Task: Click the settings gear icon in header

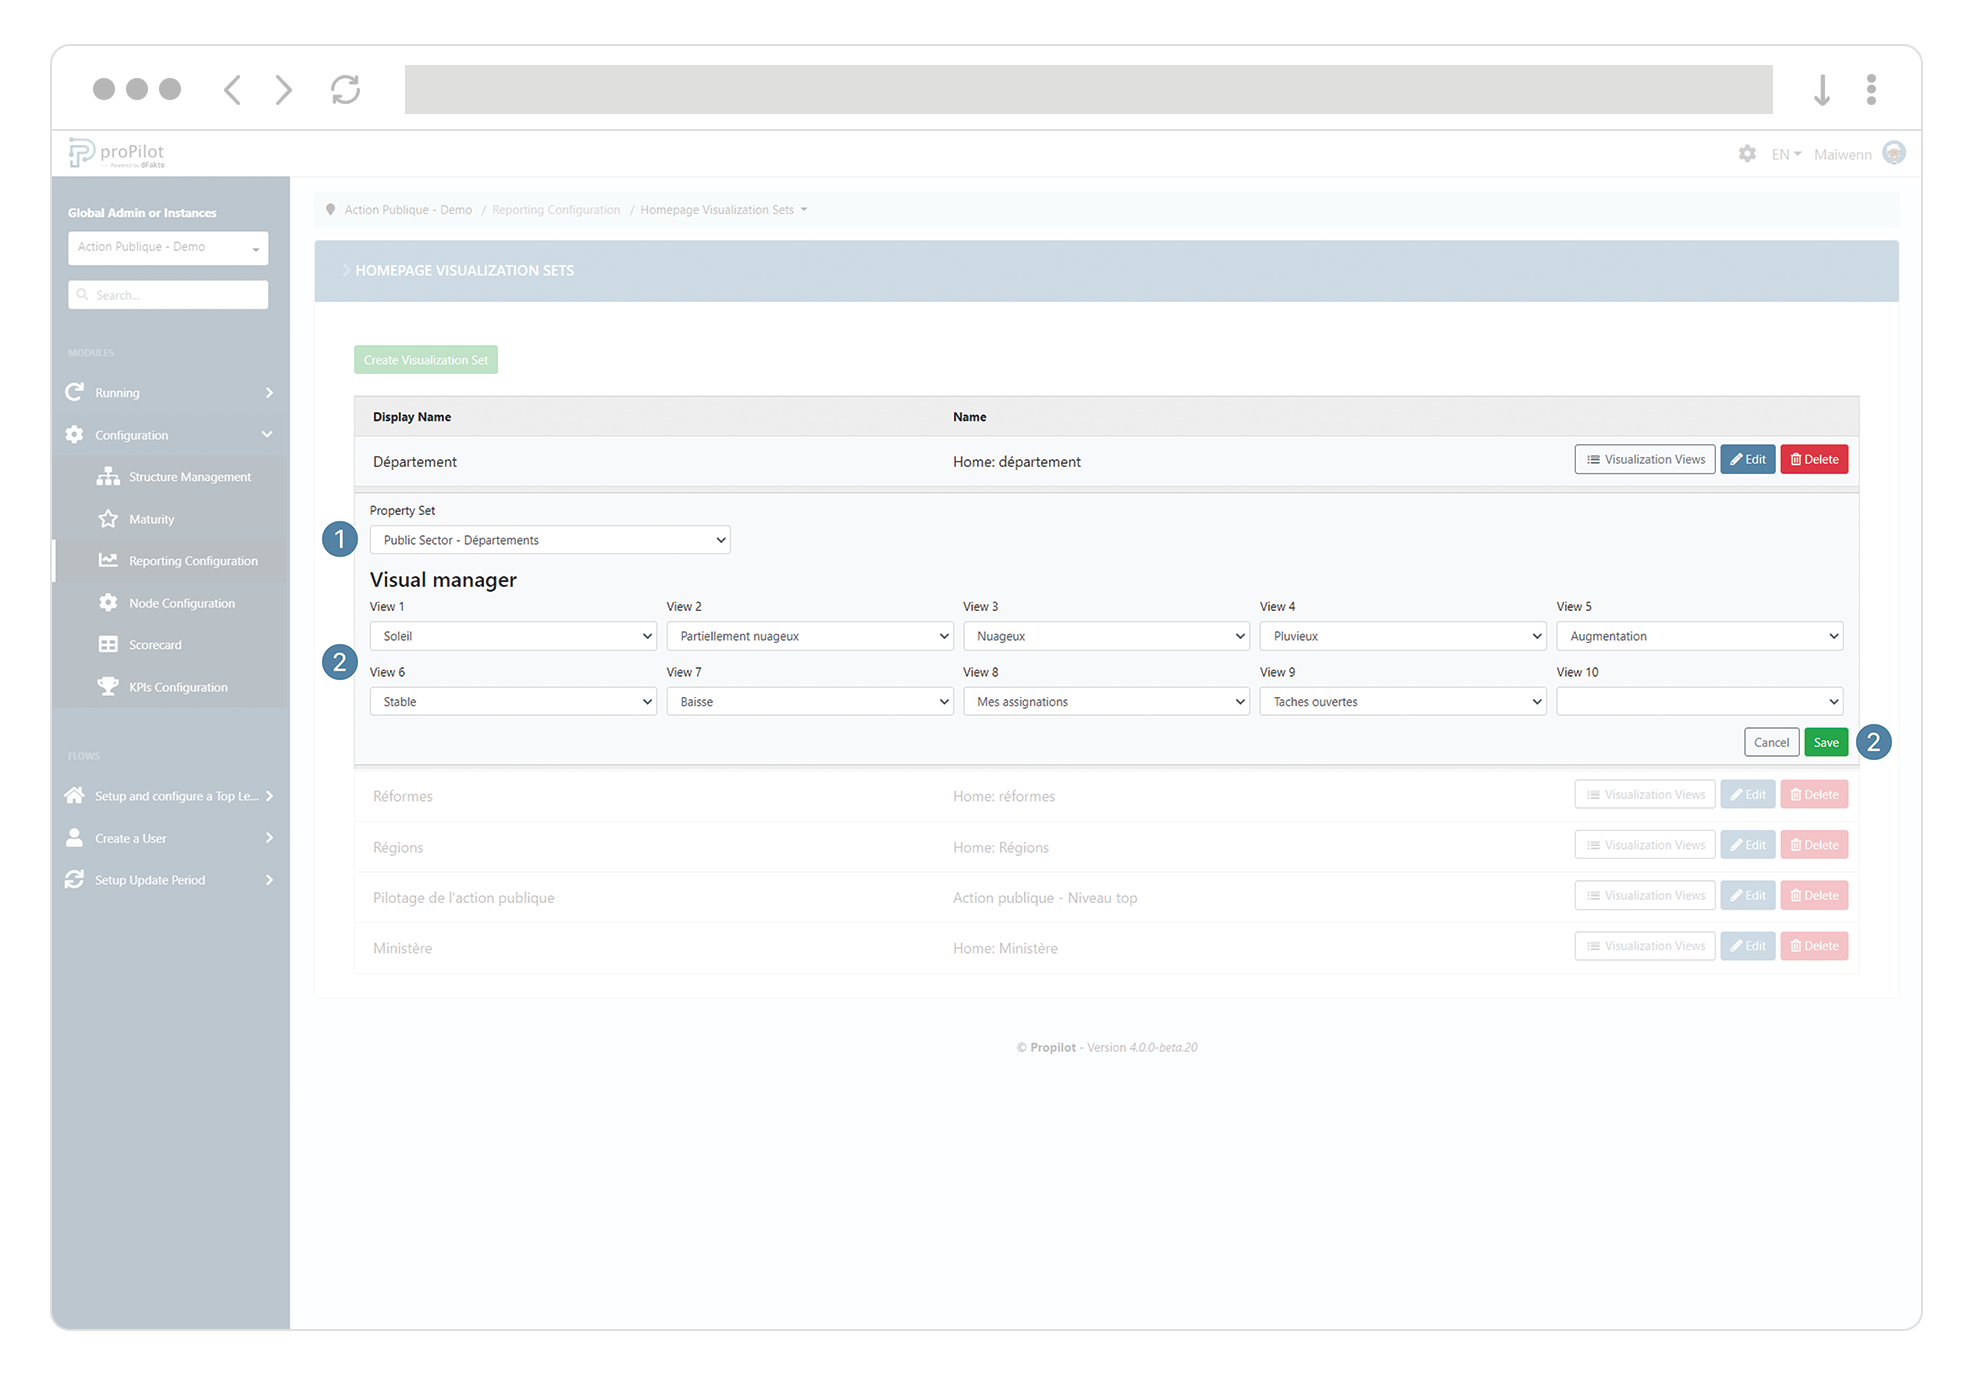Action: pyautogui.click(x=1747, y=154)
